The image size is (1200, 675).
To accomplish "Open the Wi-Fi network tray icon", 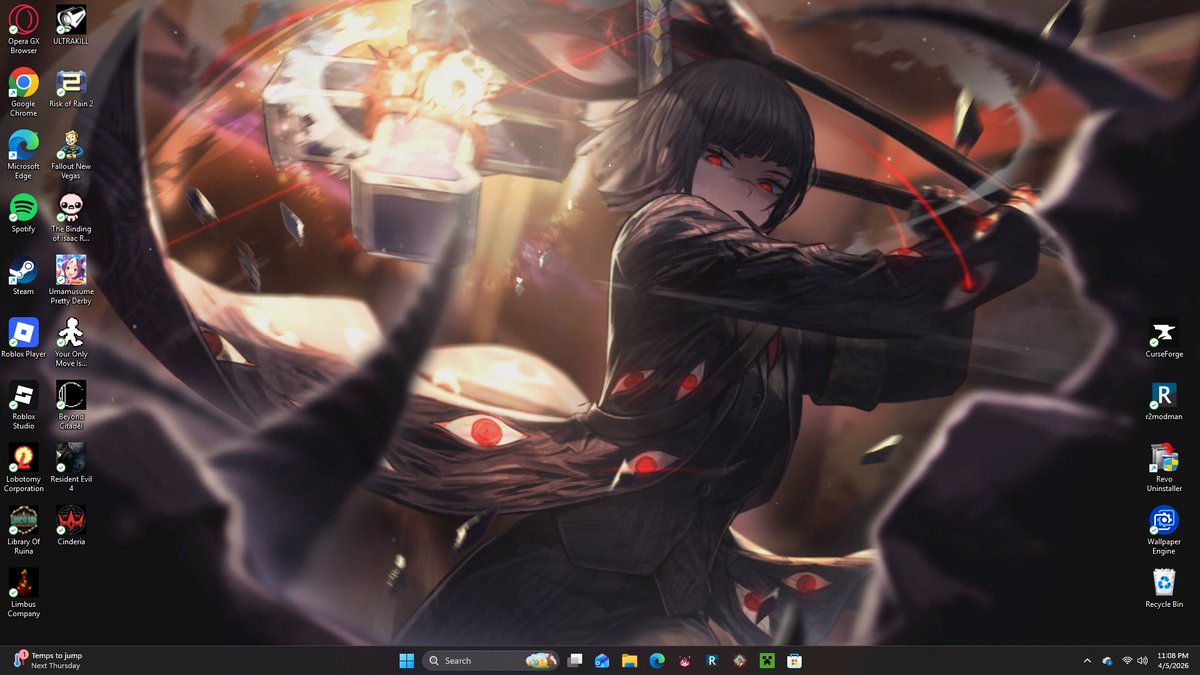I will (1127, 660).
